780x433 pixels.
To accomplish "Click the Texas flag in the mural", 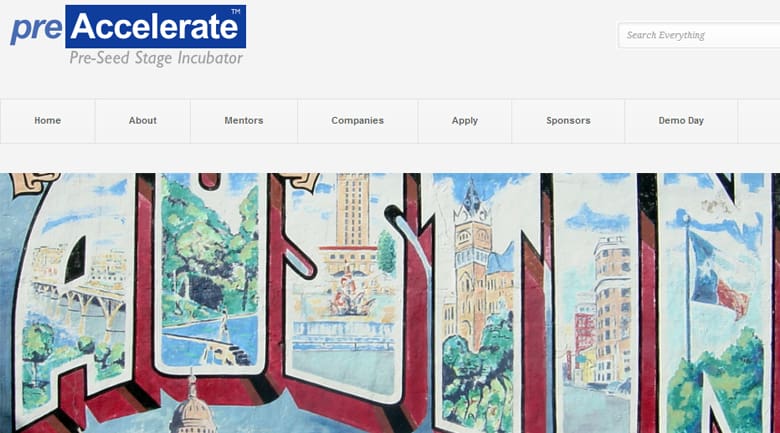I will pos(716,274).
